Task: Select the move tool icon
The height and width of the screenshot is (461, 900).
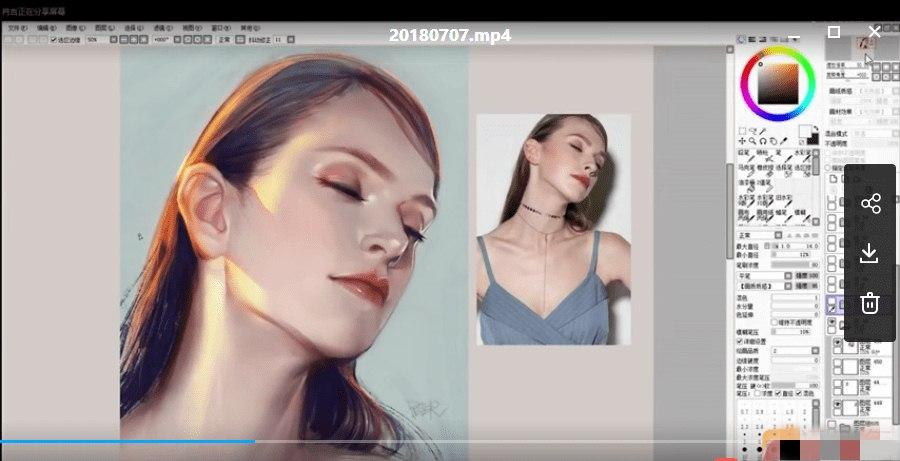Action: [x=741, y=141]
